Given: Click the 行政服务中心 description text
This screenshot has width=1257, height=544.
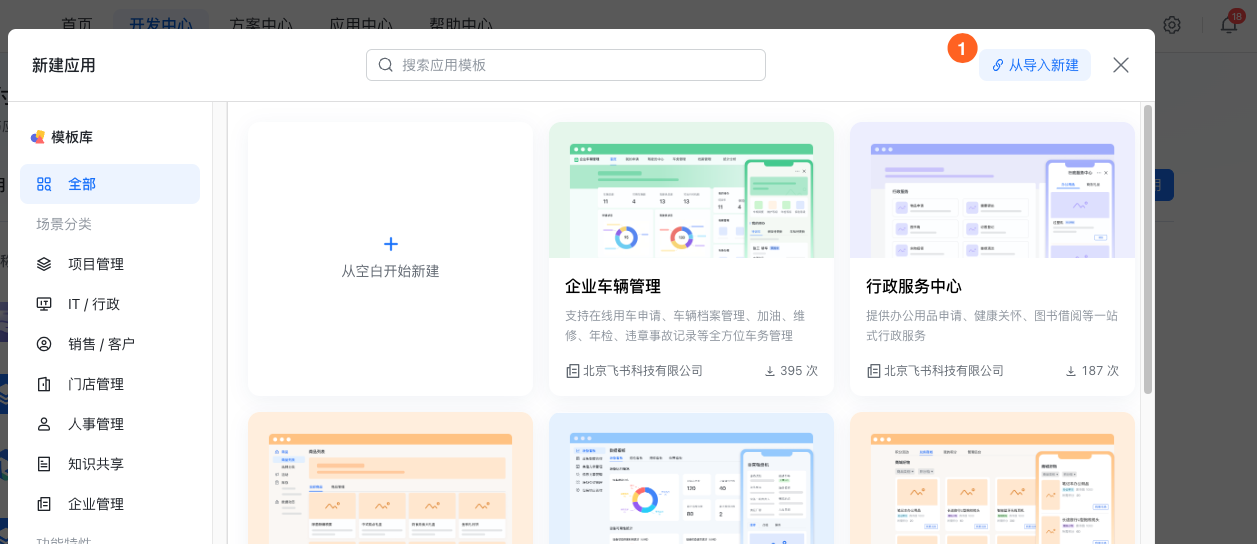Looking at the screenshot, I should [x=992, y=326].
